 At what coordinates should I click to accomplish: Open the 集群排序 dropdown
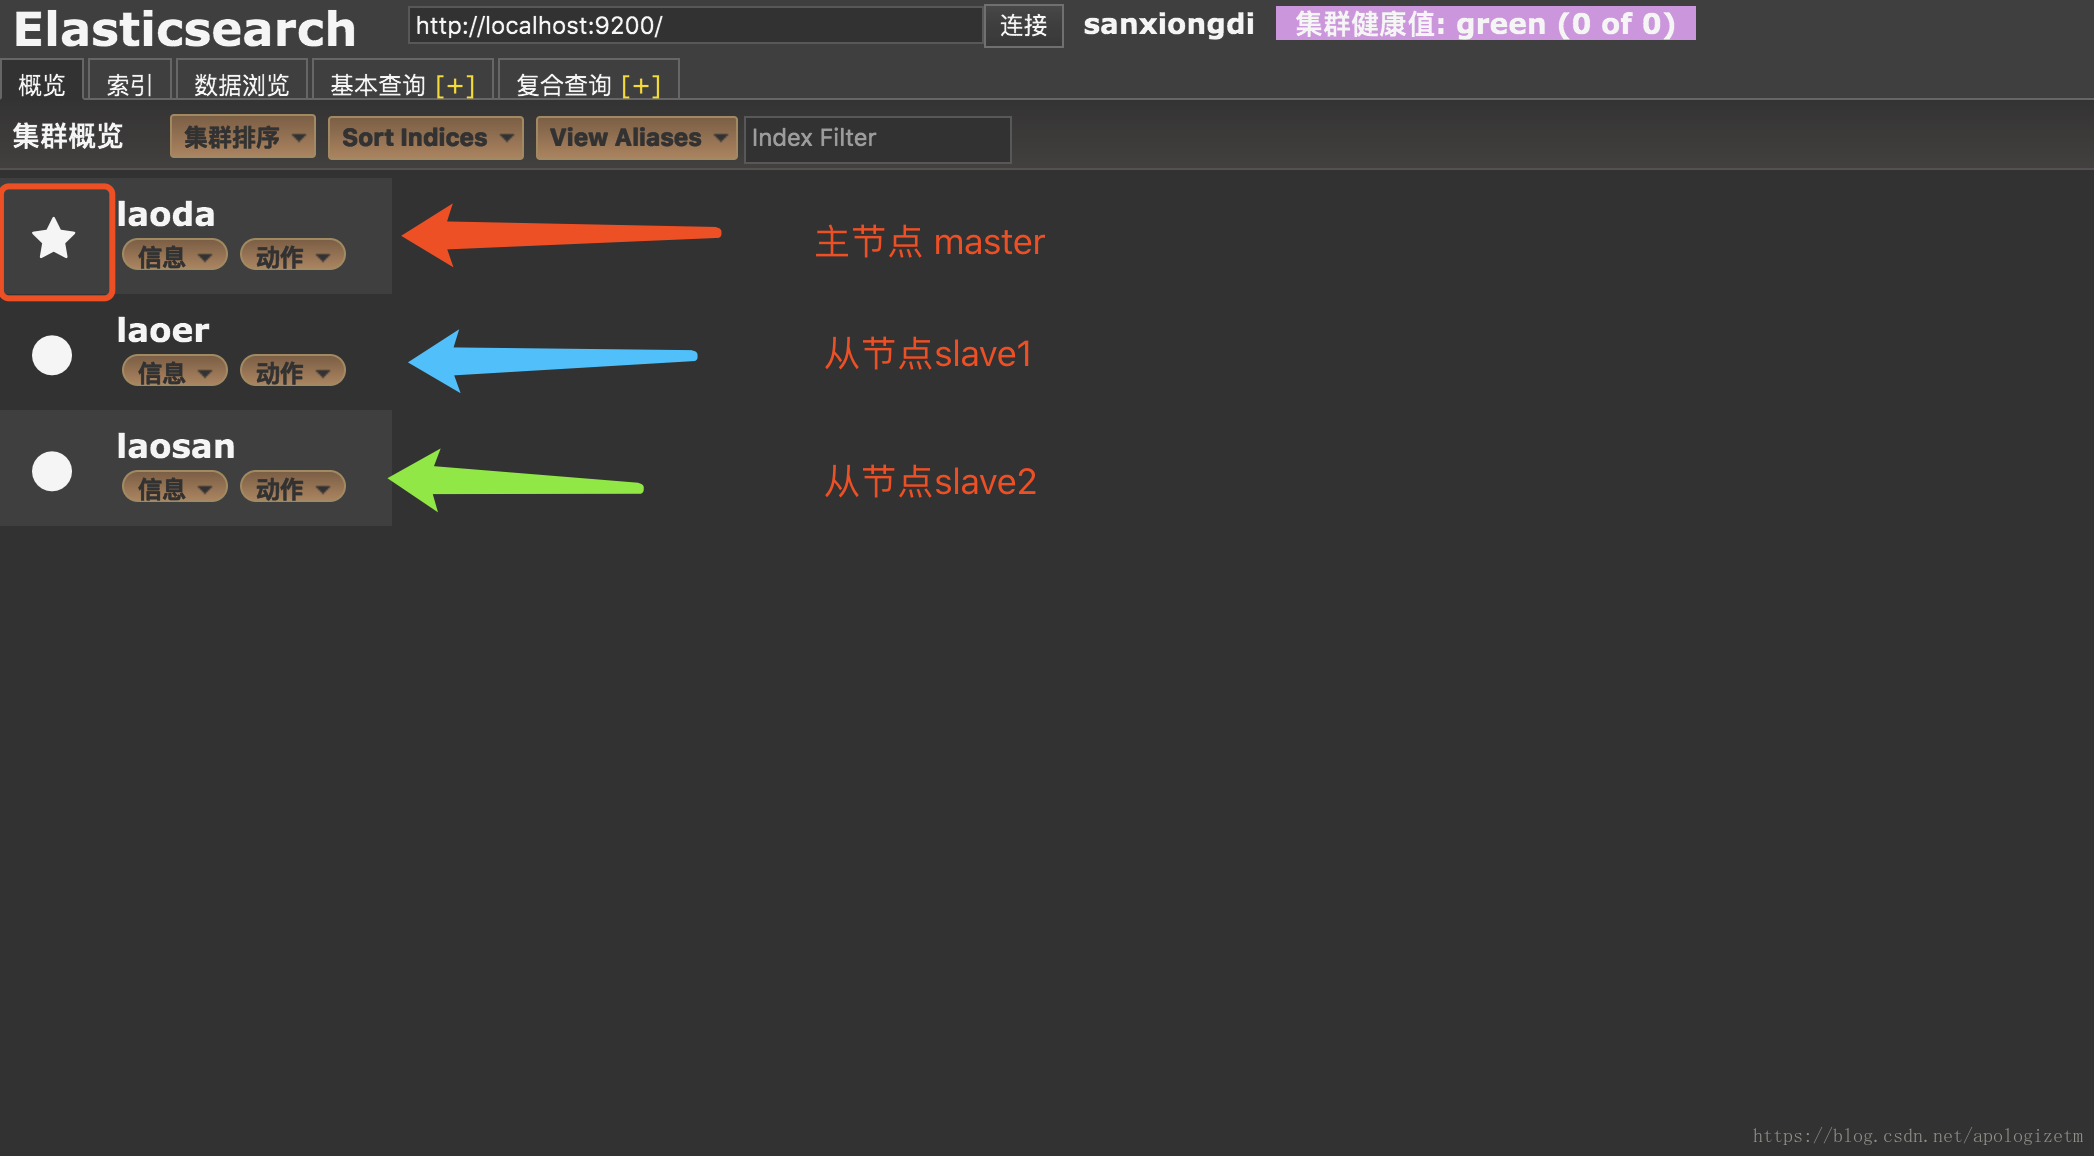click(243, 137)
